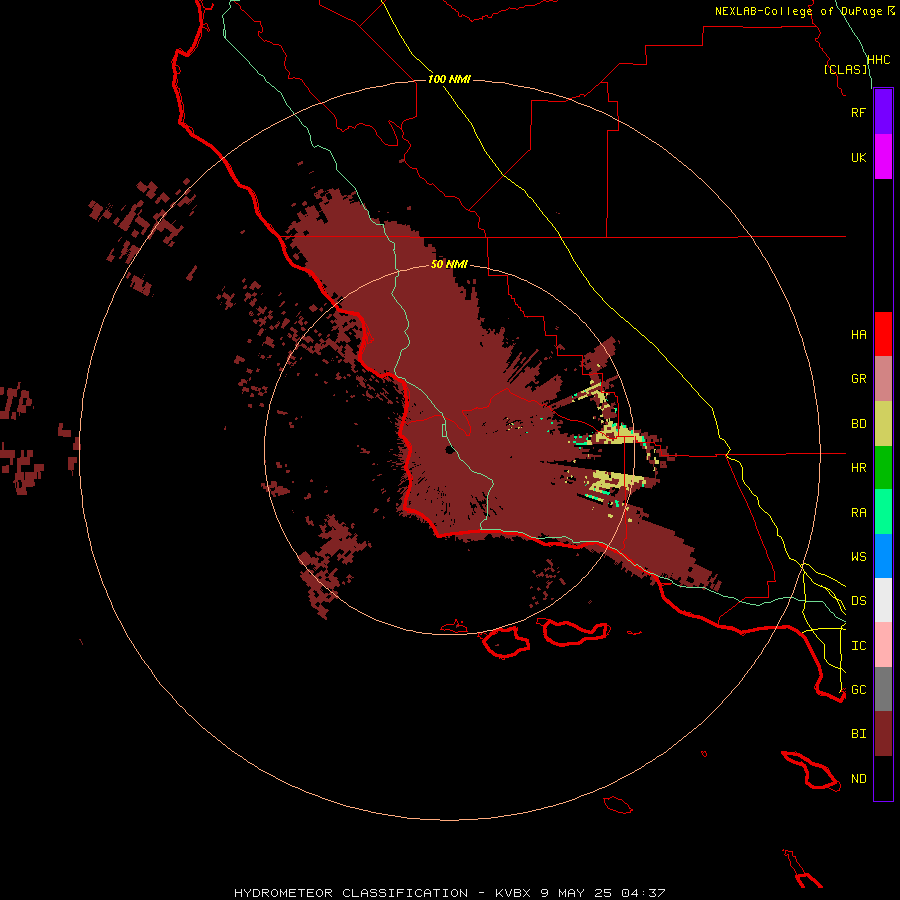Click the WS legend label
900x900 pixels.
pos(858,557)
